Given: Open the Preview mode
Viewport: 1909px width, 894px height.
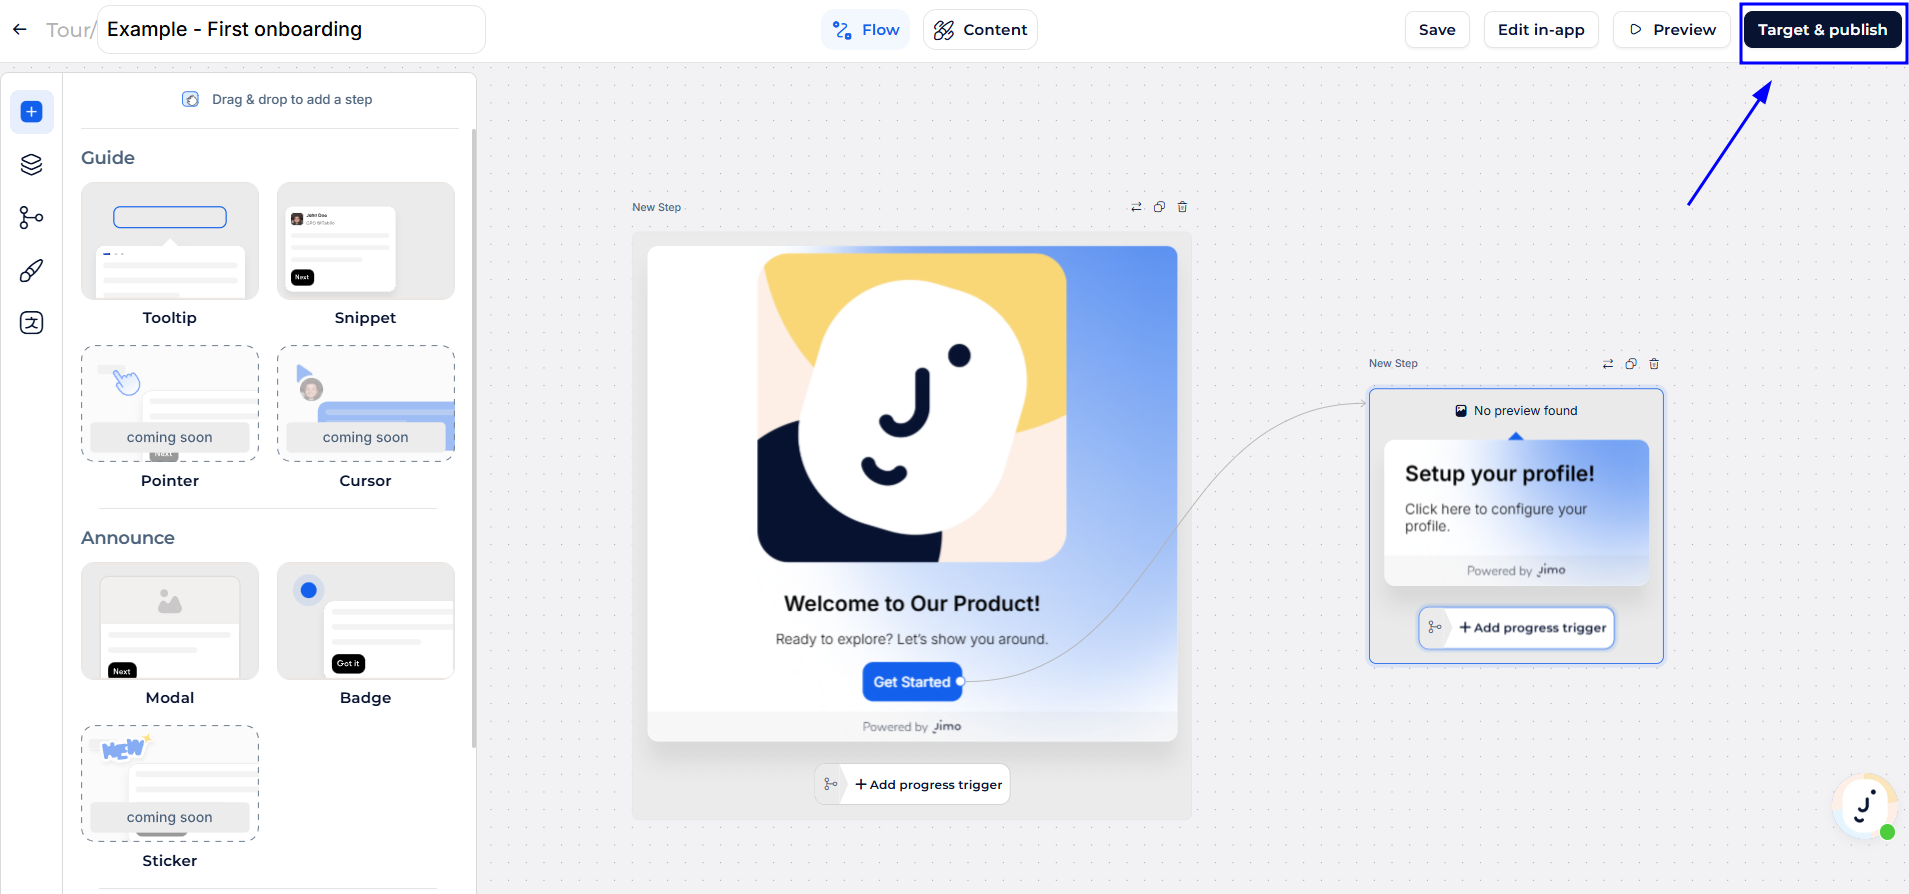Looking at the screenshot, I should click(x=1672, y=30).
